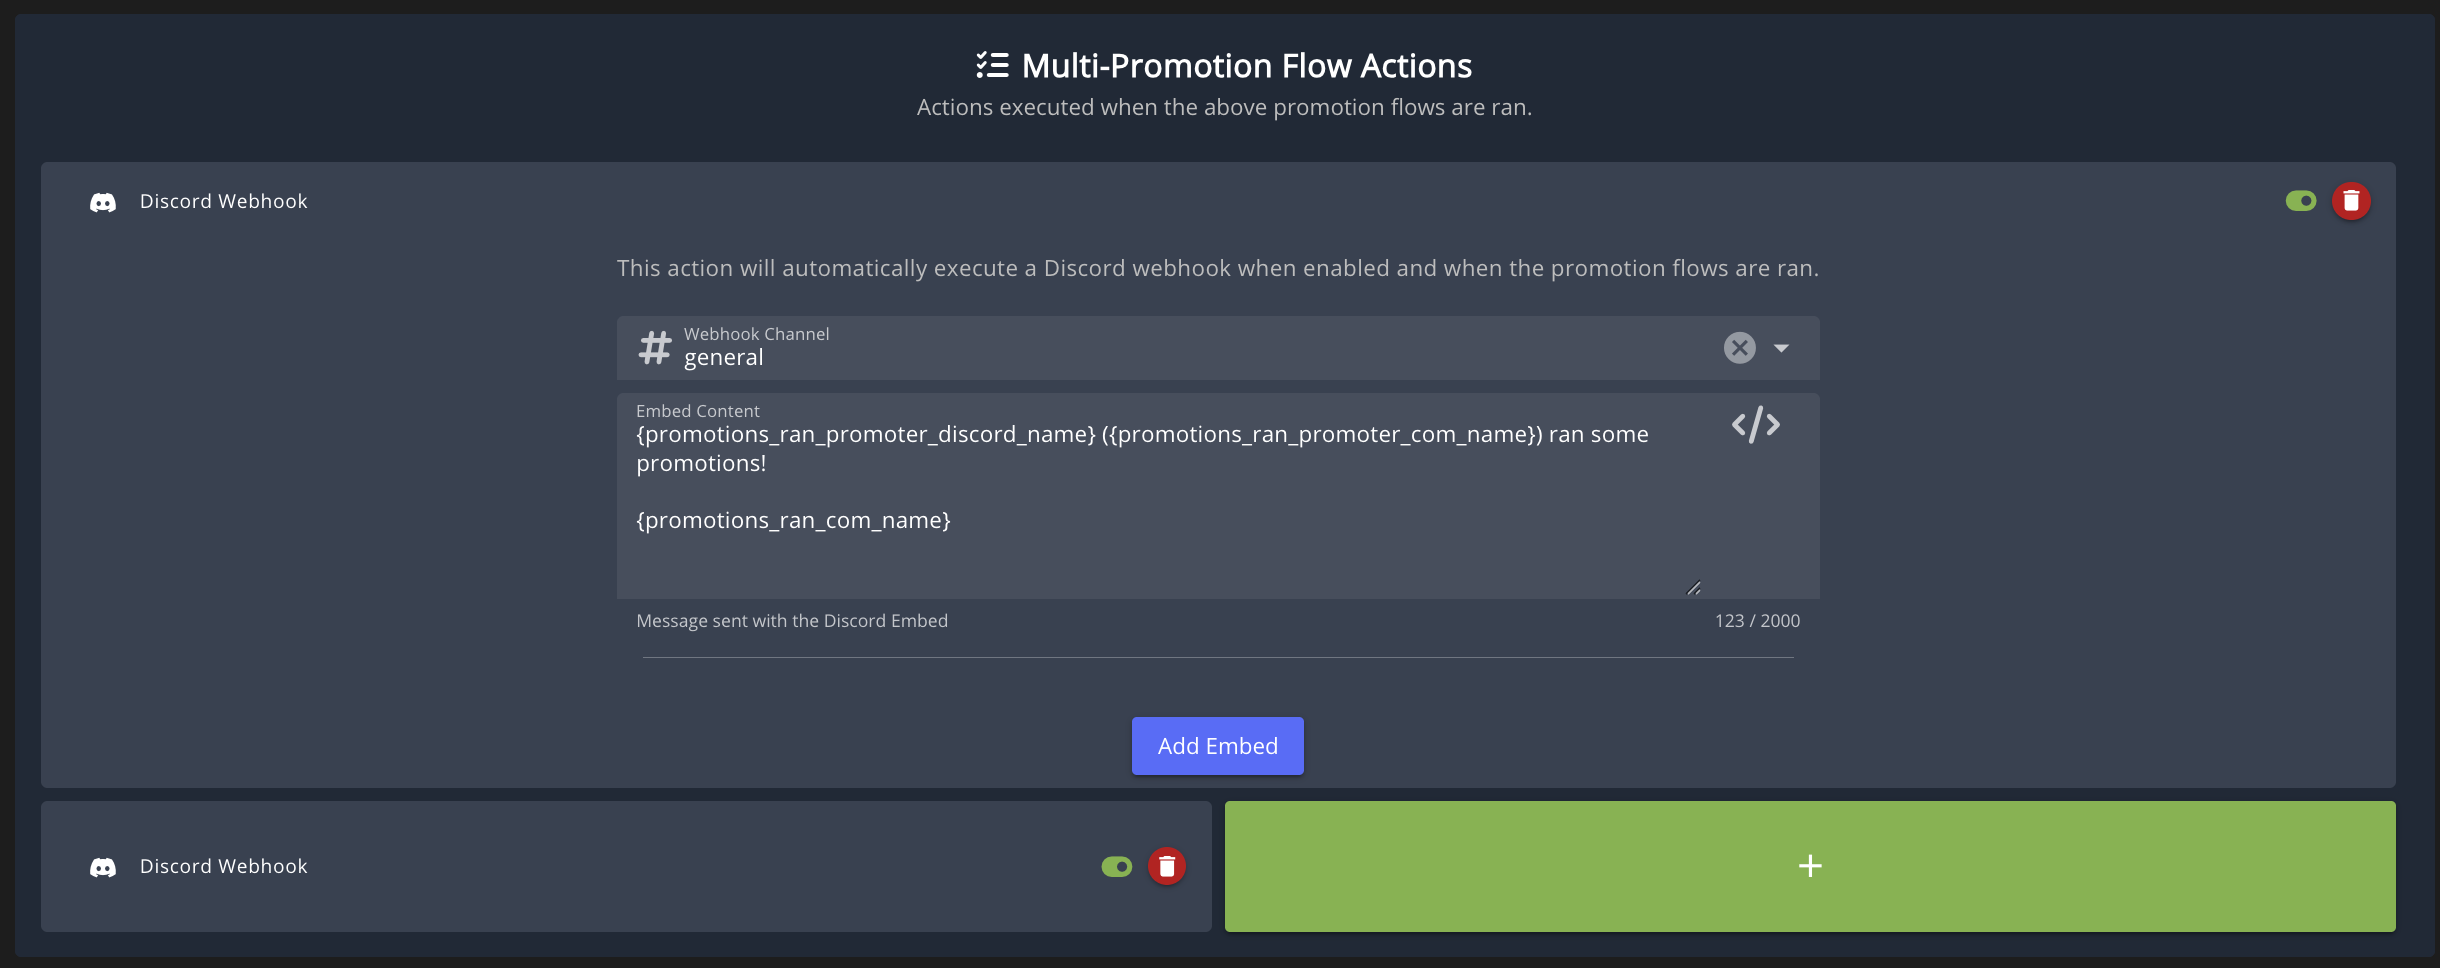Viewport: 2440px width, 968px height.
Task: Click the Multi-Promotion Flow Actions heading
Action: pyautogui.click(x=1246, y=66)
